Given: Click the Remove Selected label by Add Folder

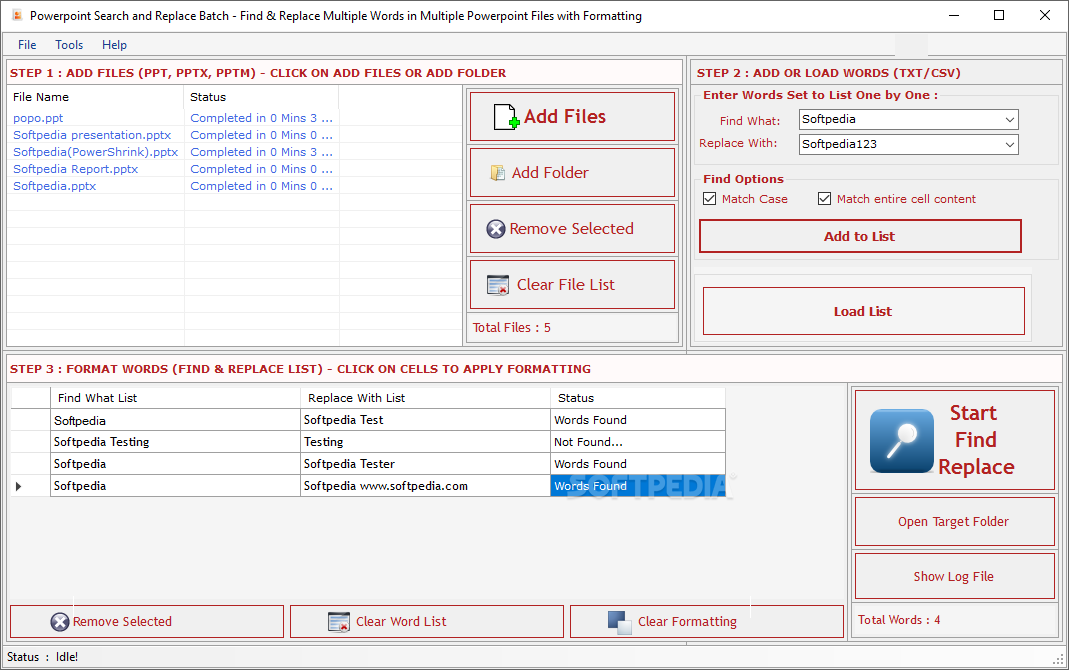Looking at the screenshot, I should click(x=571, y=229).
